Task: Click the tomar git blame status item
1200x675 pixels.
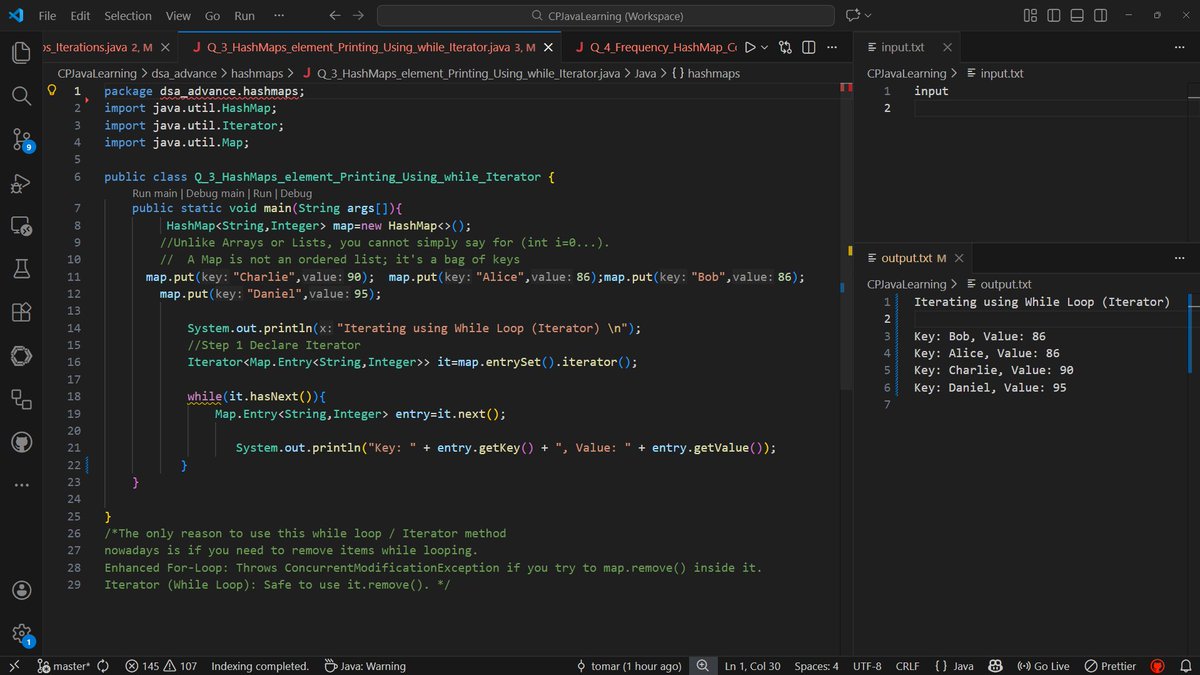Action: pyautogui.click(x=629, y=666)
